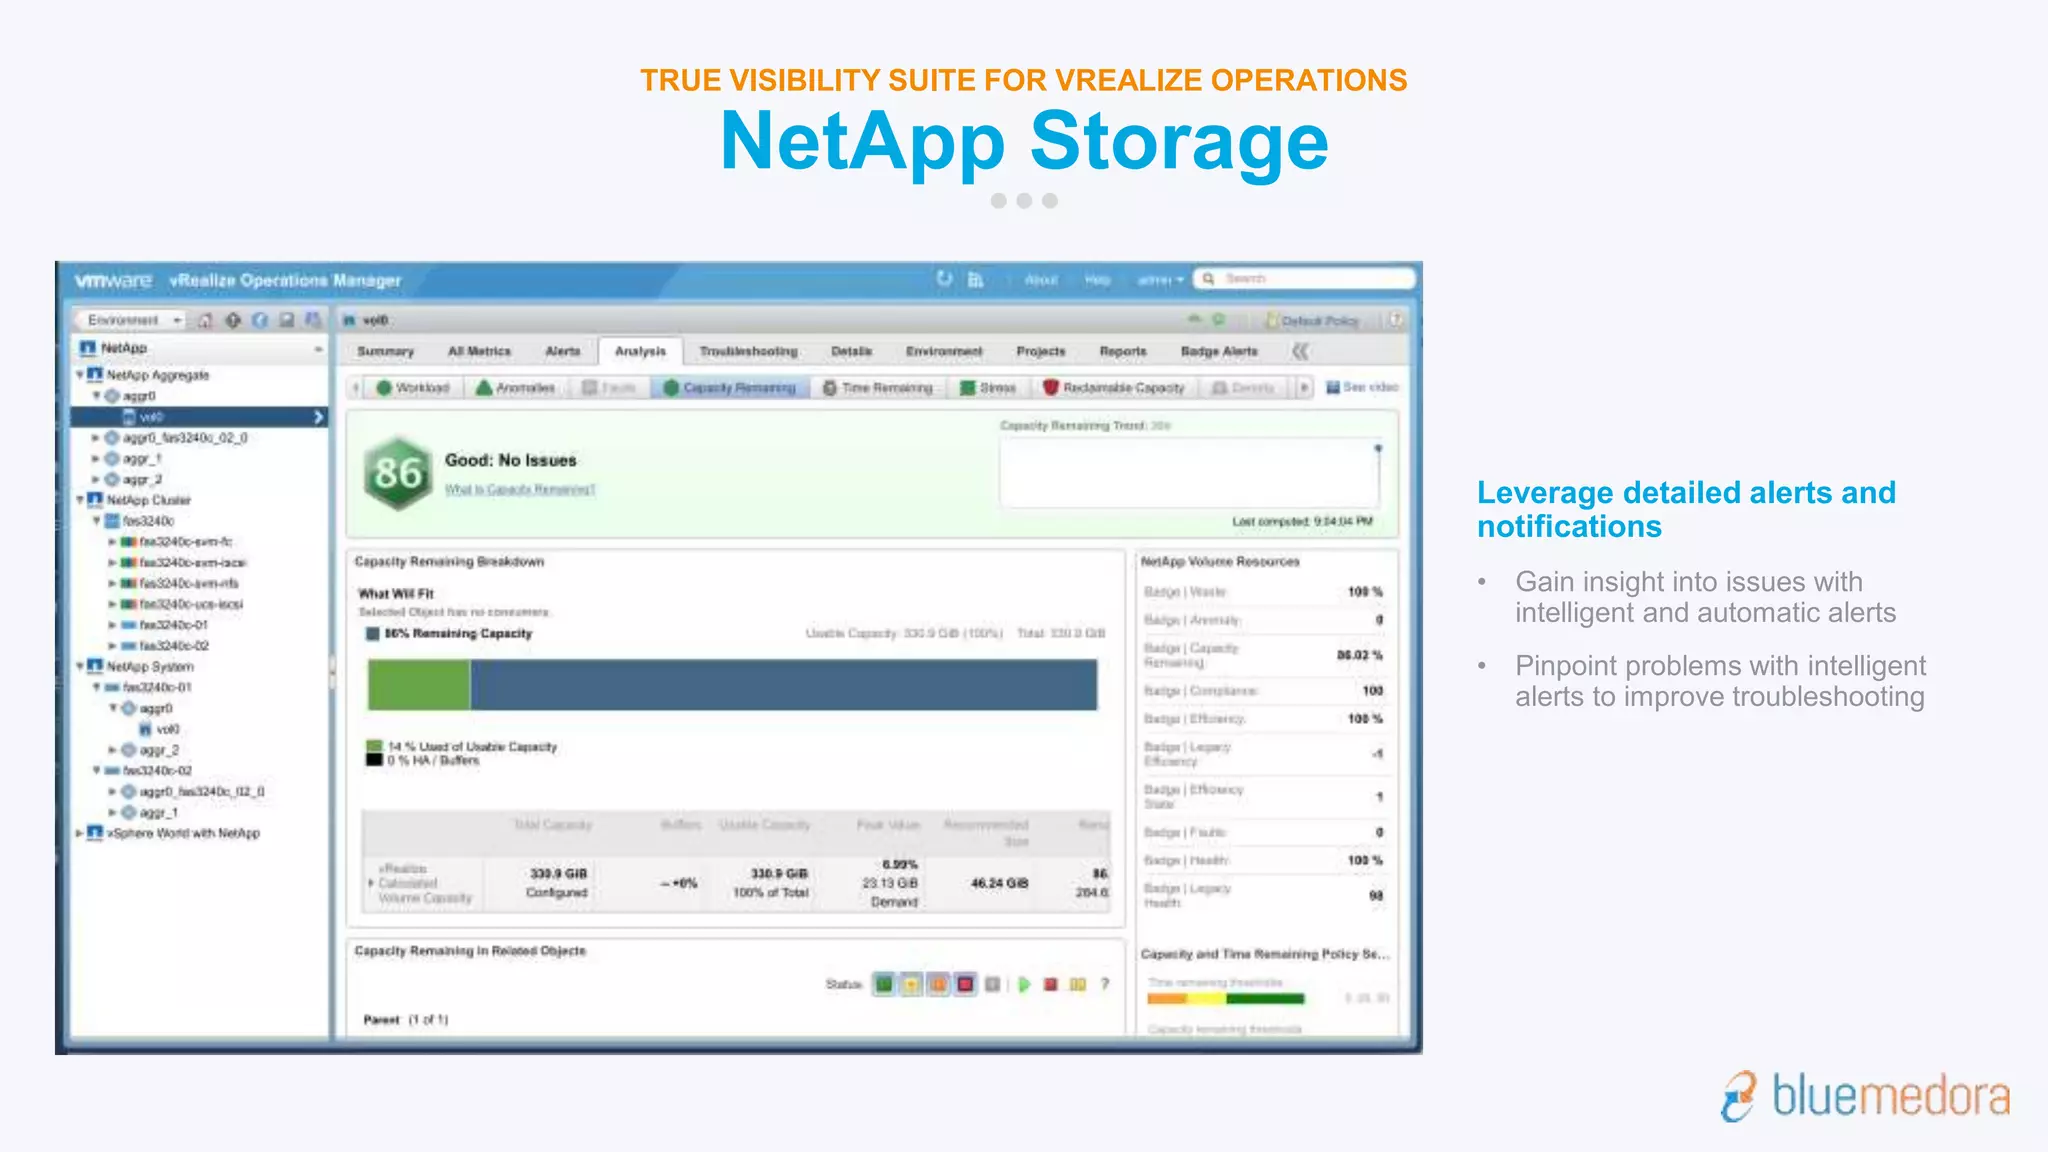Click the save-like content icon in left toolbar

tap(287, 320)
